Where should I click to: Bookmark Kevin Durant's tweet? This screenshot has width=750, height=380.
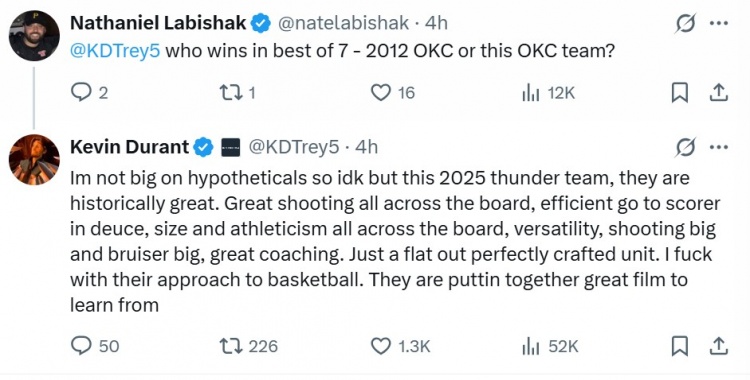[679, 346]
